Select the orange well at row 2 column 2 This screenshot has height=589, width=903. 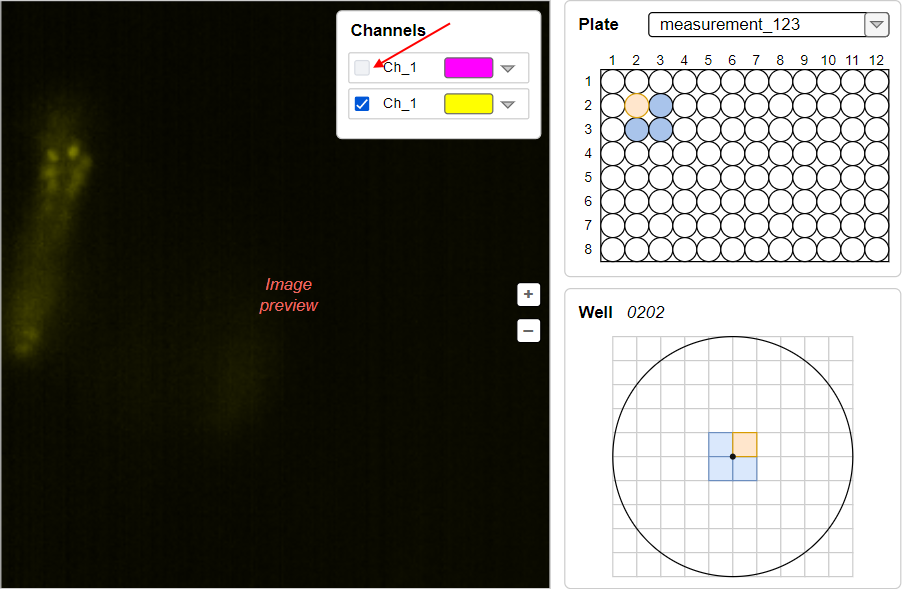pos(636,105)
